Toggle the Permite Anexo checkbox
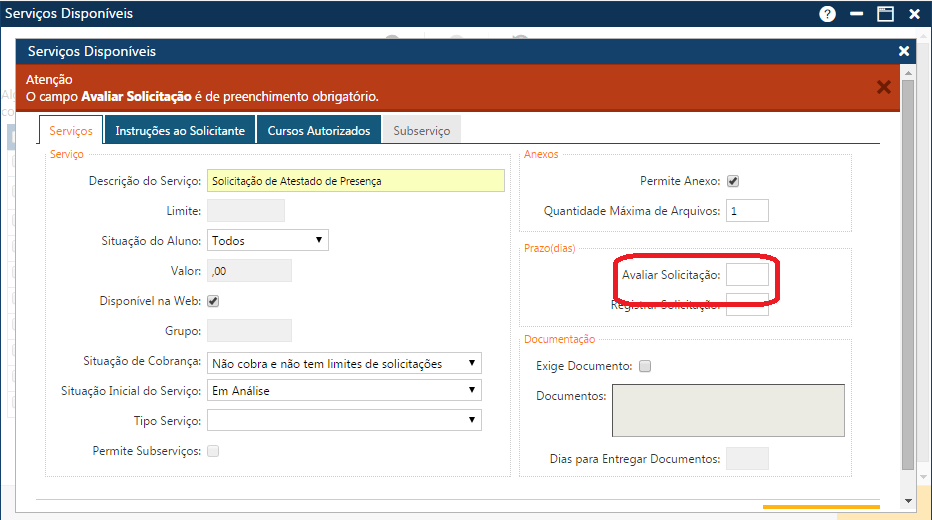Viewport: 932px width, 520px height. point(733,181)
